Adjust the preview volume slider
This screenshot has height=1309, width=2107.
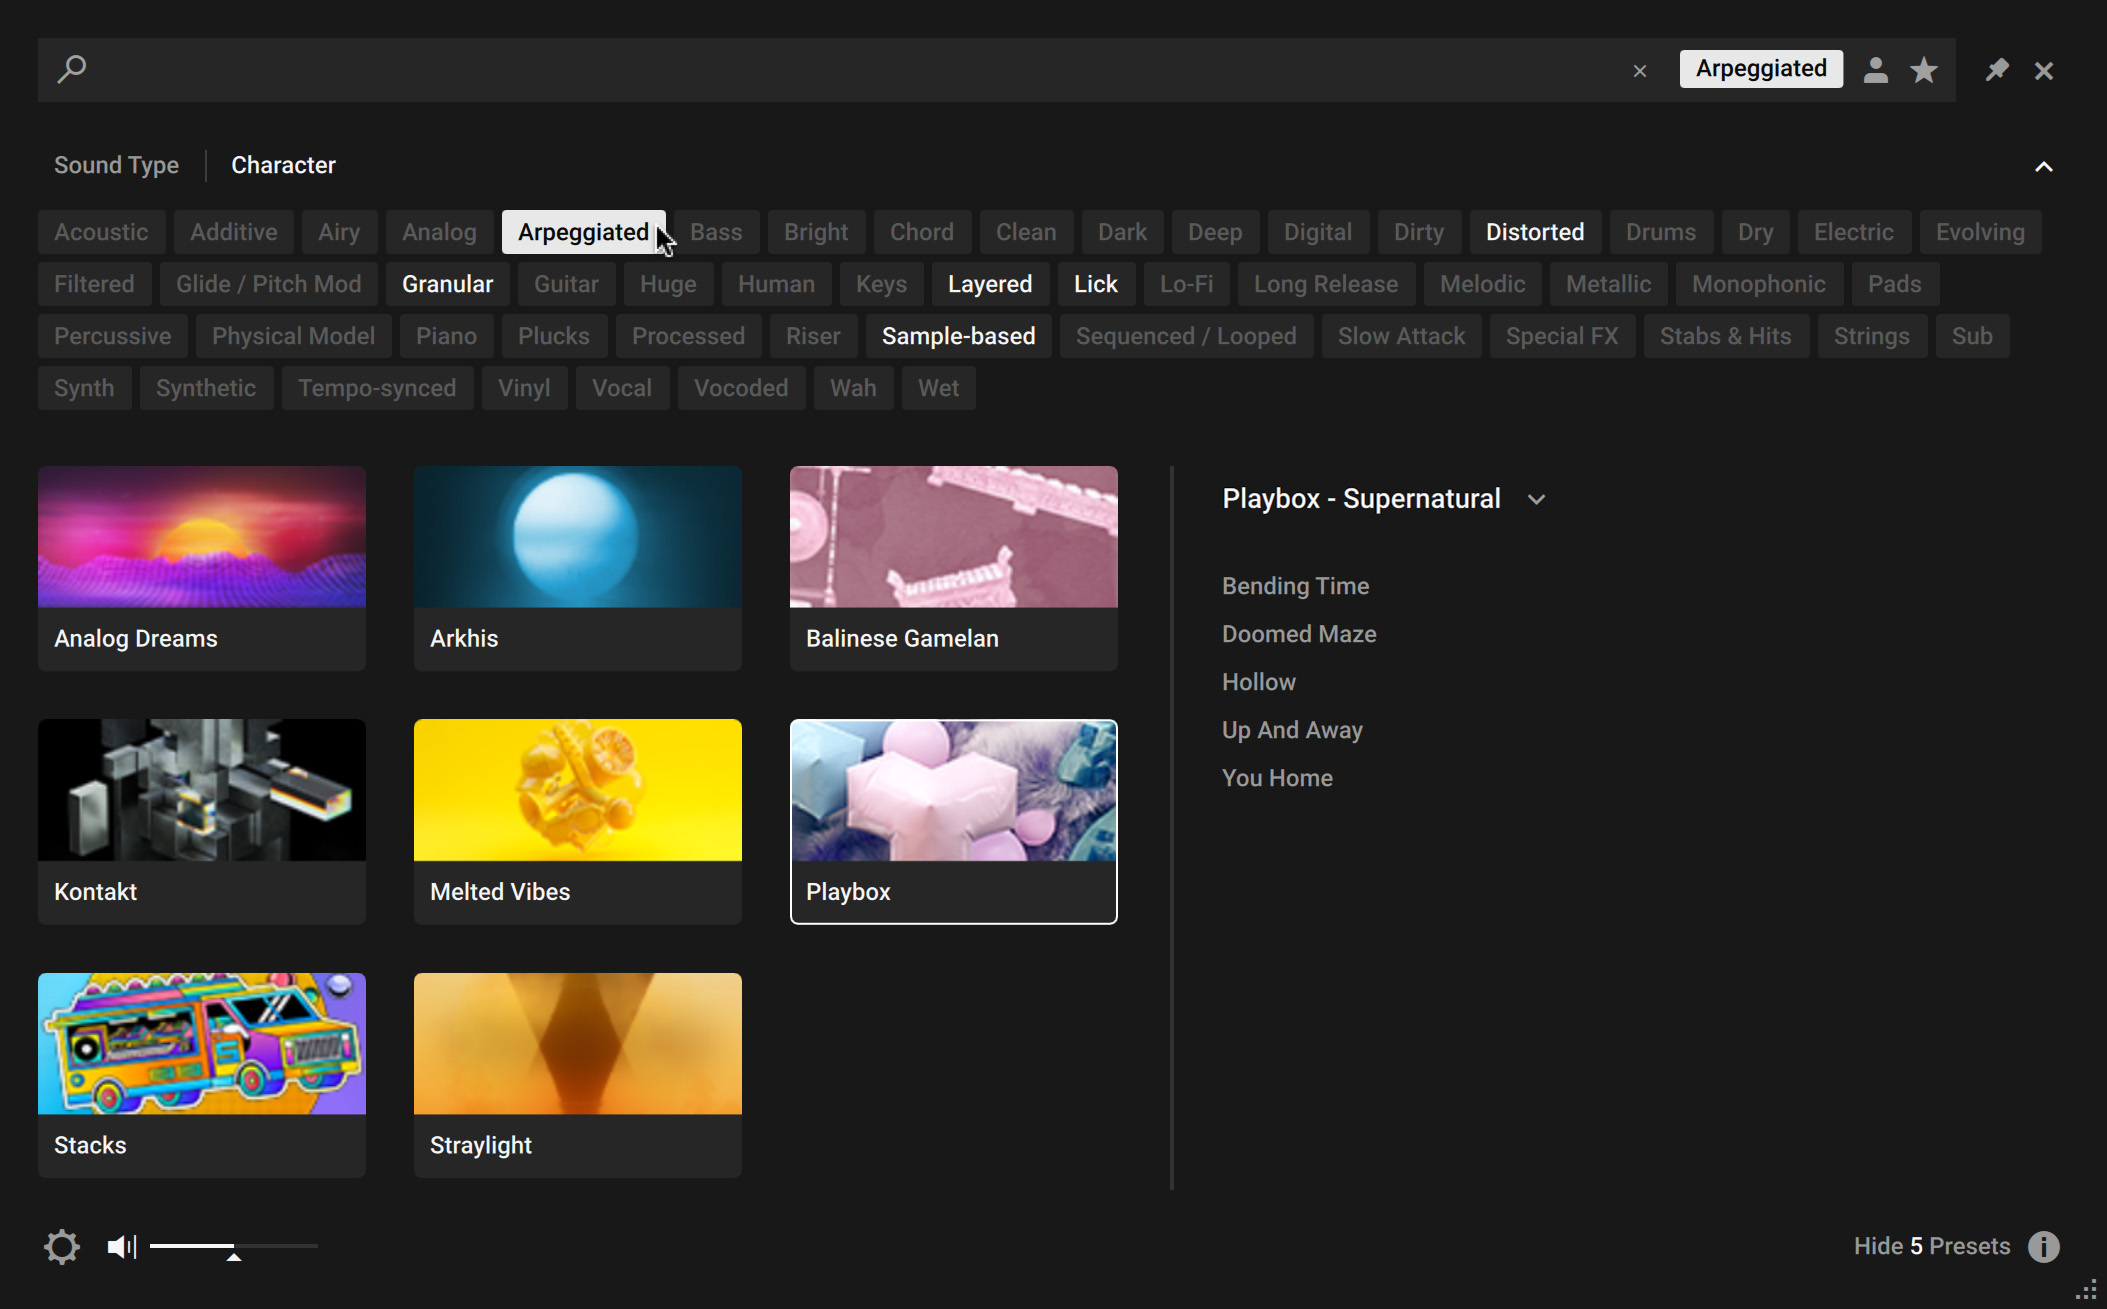tap(233, 1247)
